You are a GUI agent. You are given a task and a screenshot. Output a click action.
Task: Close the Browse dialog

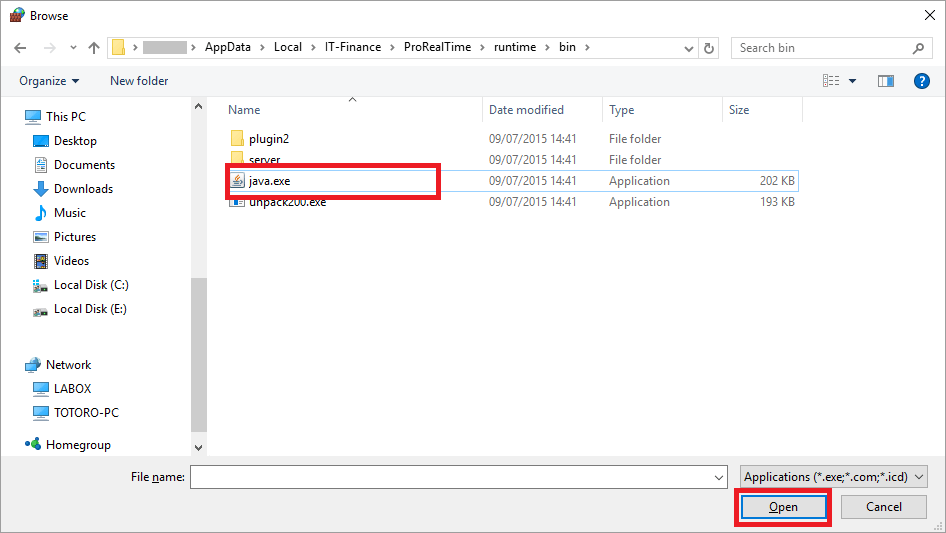[x=930, y=15]
